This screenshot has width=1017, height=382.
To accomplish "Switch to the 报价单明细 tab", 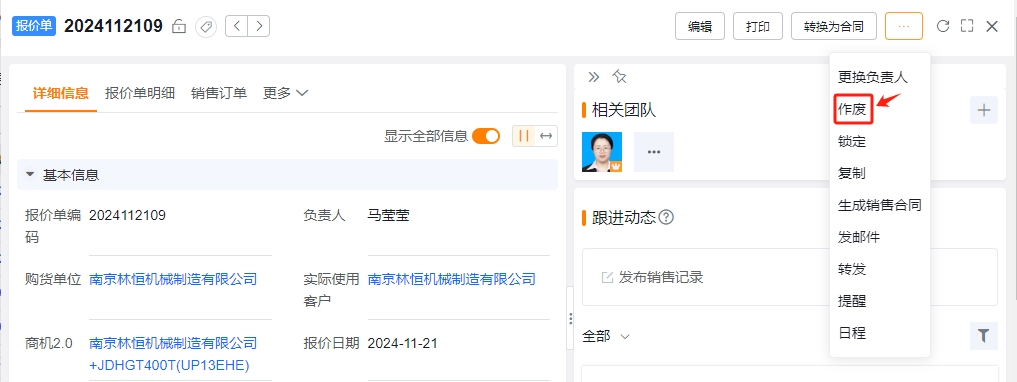I will (x=140, y=93).
